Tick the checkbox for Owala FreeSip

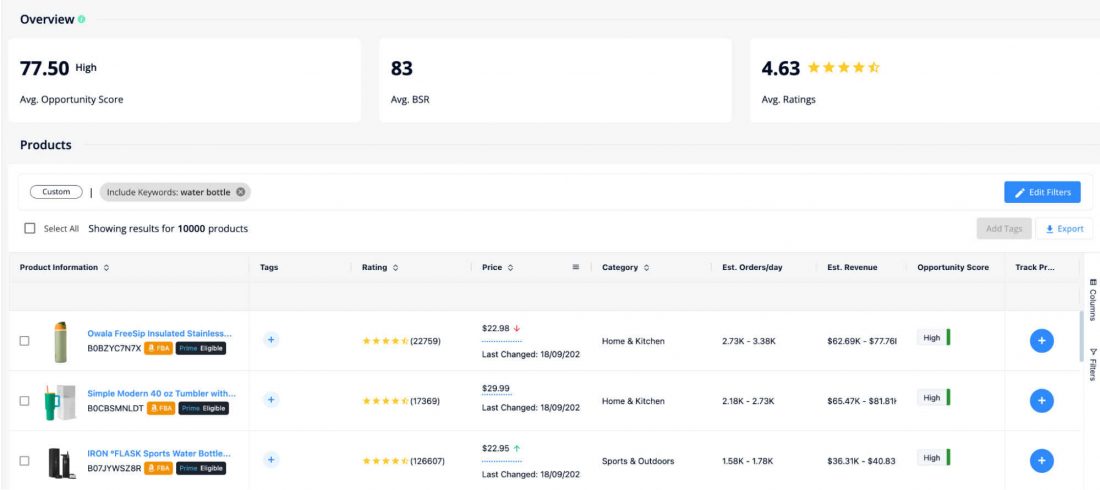pyautogui.click(x=25, y=340)
